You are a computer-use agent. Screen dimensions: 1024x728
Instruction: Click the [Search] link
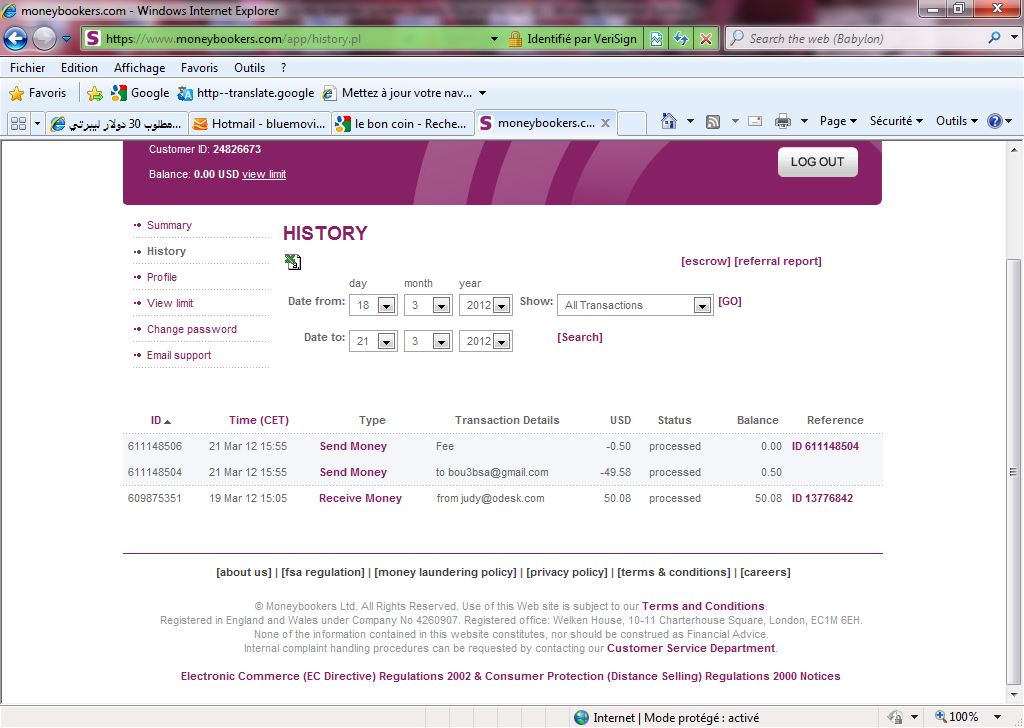pos(579,337)
